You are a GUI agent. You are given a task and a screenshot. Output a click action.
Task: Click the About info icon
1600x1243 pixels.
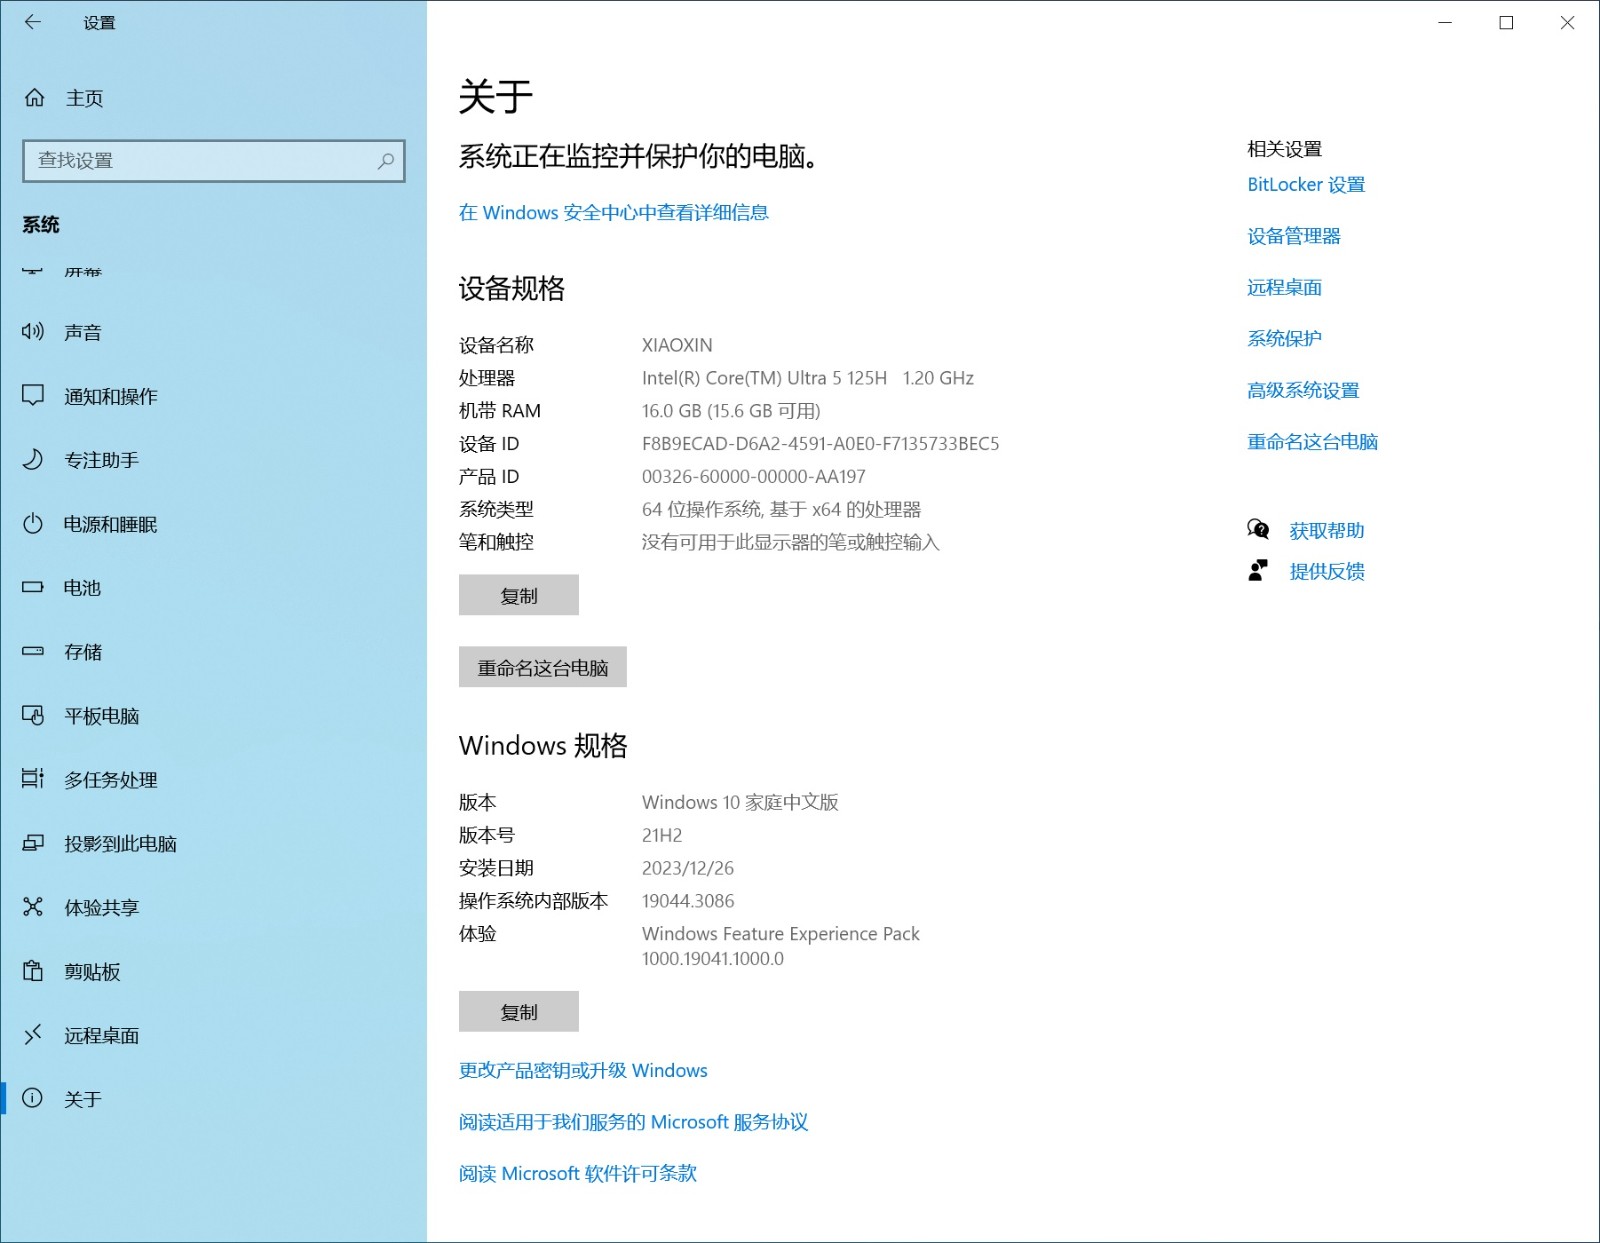[x=33, y=1098]
